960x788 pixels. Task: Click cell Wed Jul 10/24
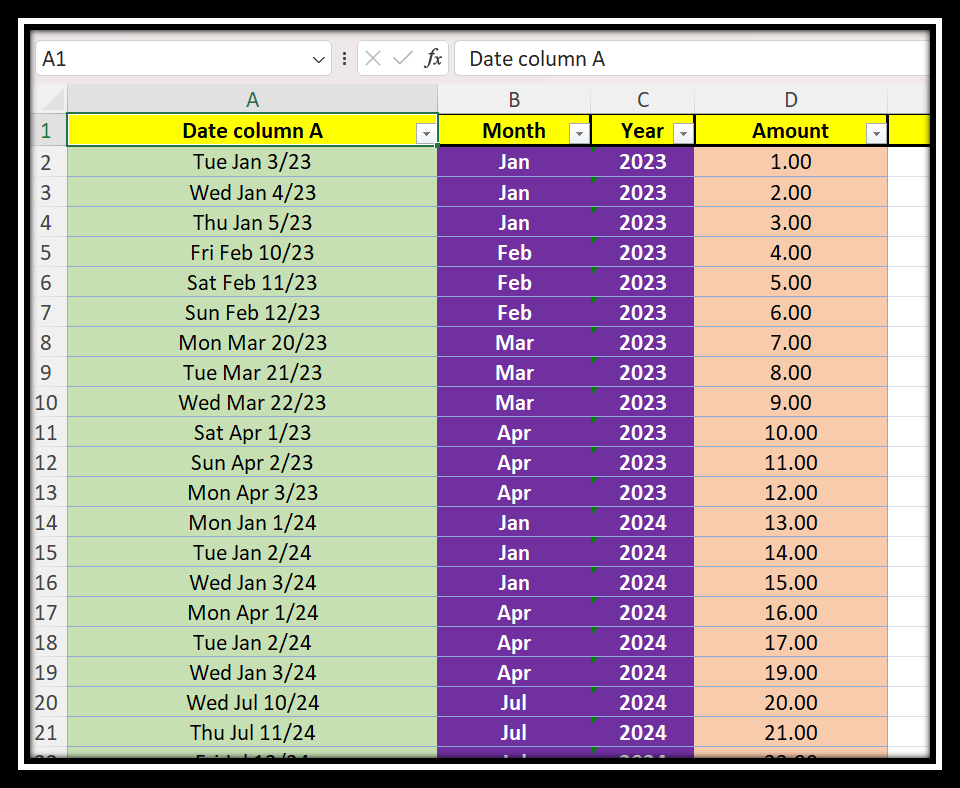tap(252, 702)
